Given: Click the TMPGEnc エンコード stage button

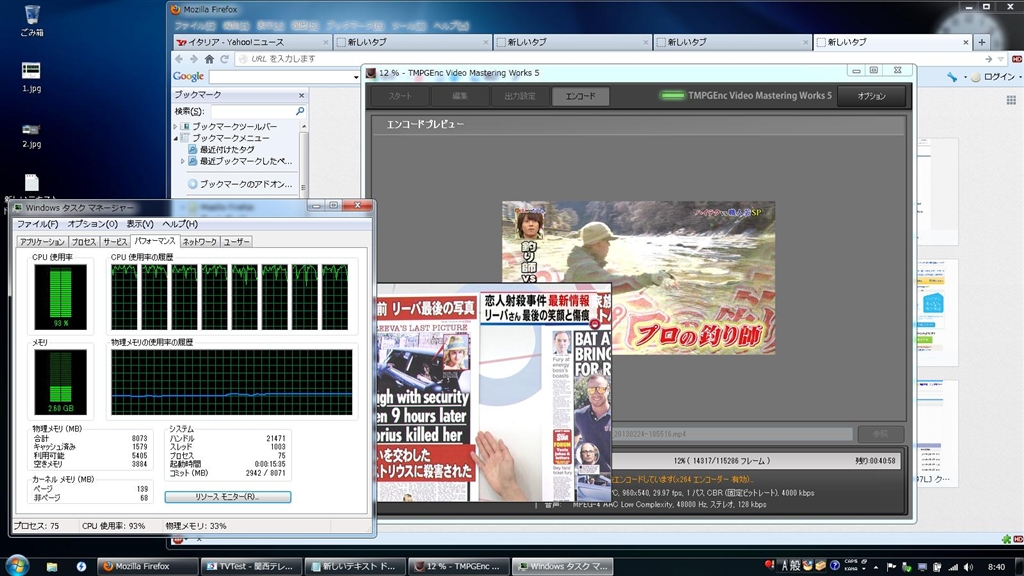Looking at the screenshot, I should point(580,96).
